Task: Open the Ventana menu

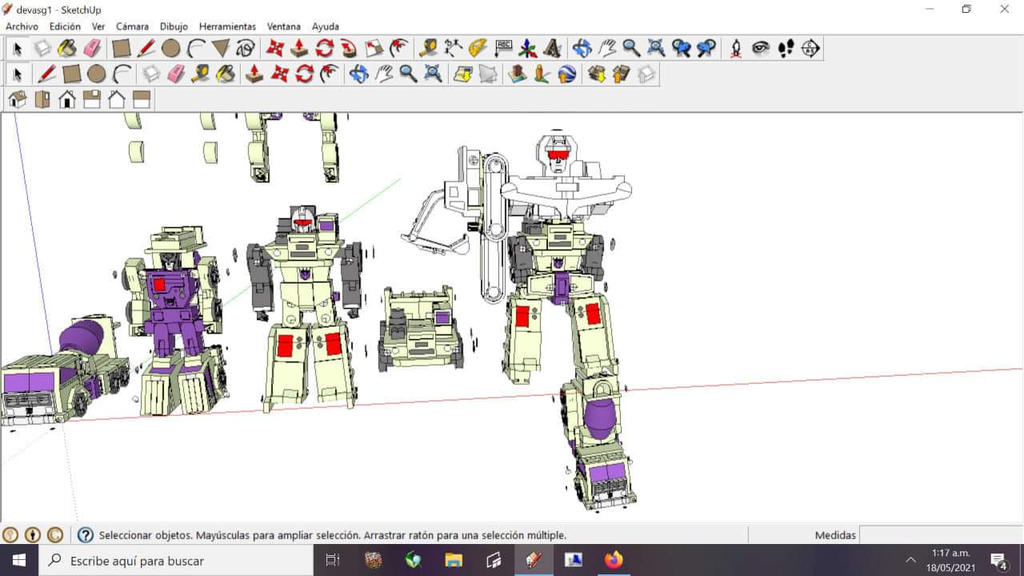Action: (x=283, y=27)
